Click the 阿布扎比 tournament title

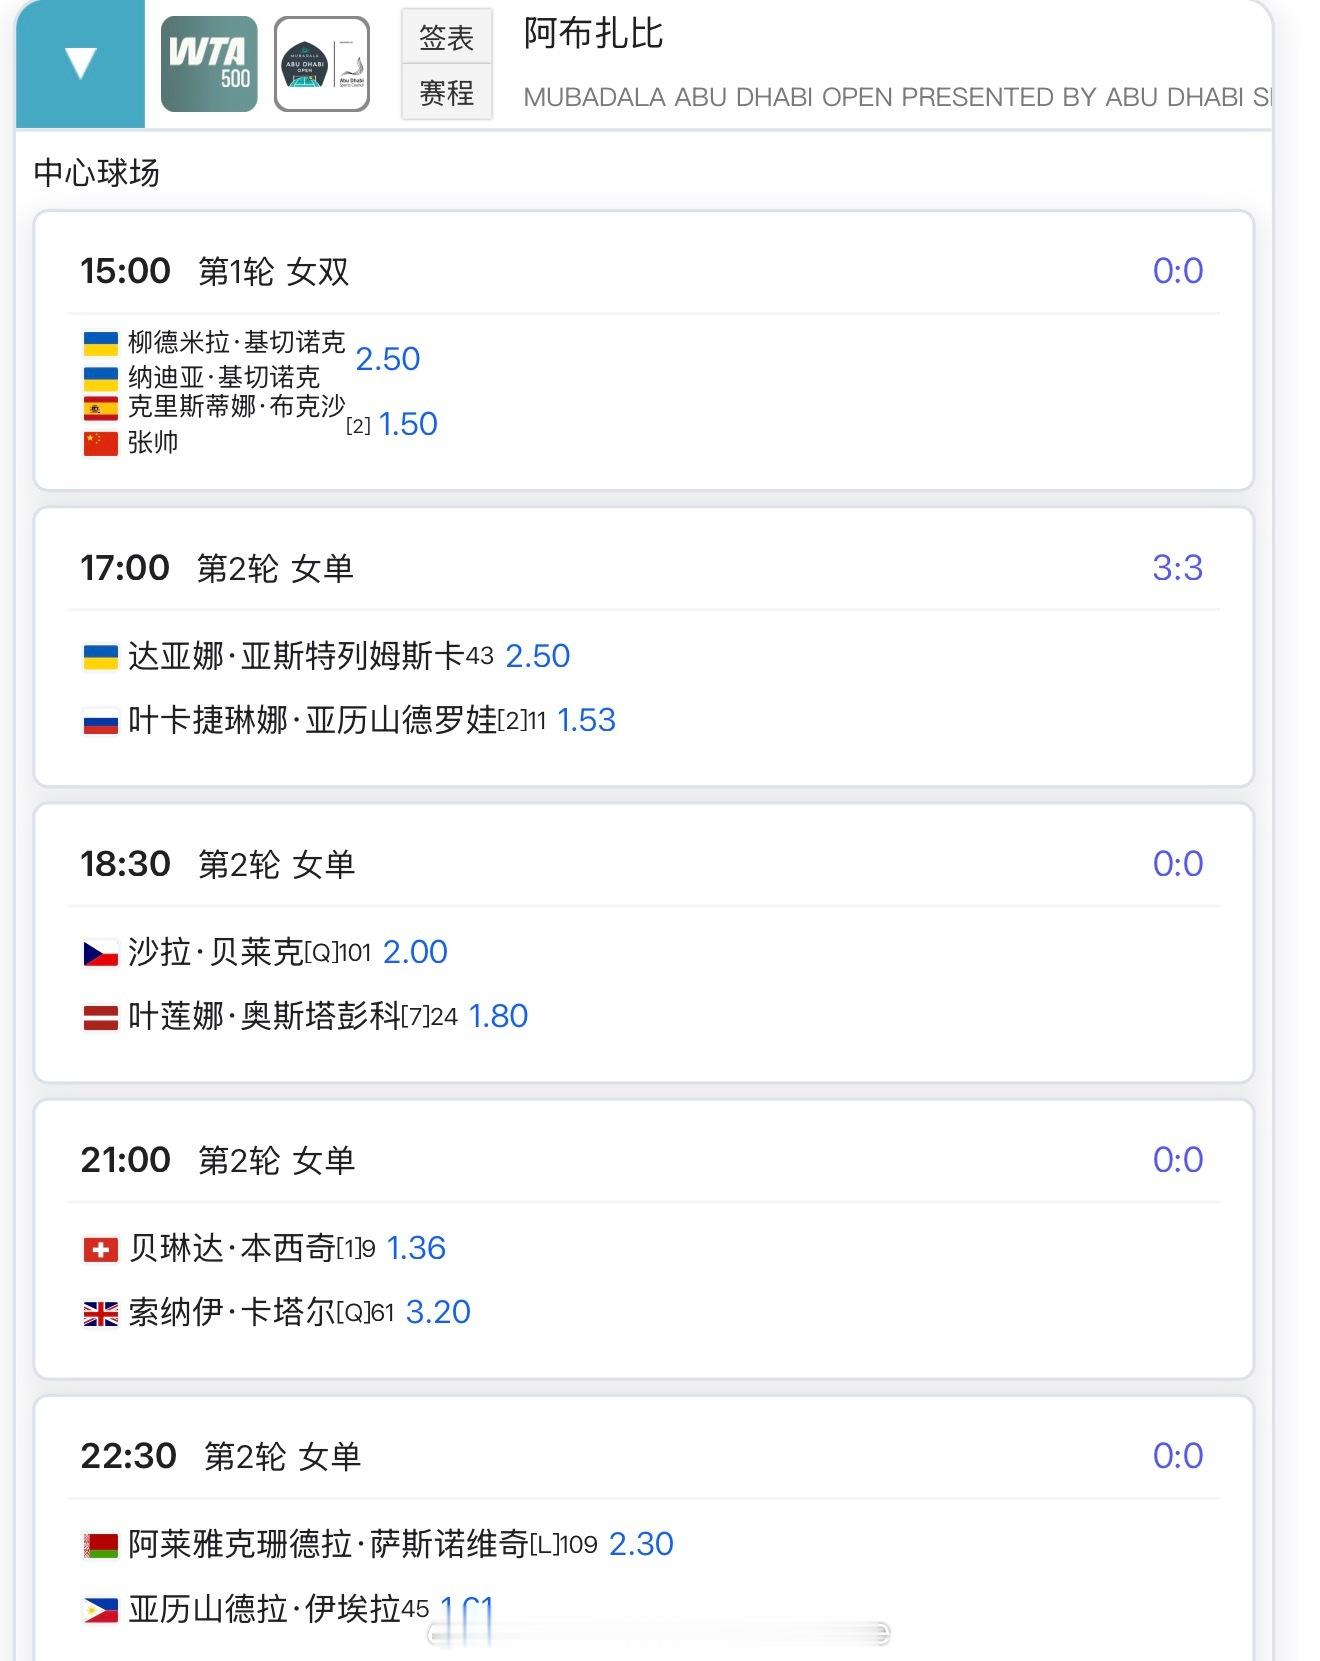click(x=593, y=34)
